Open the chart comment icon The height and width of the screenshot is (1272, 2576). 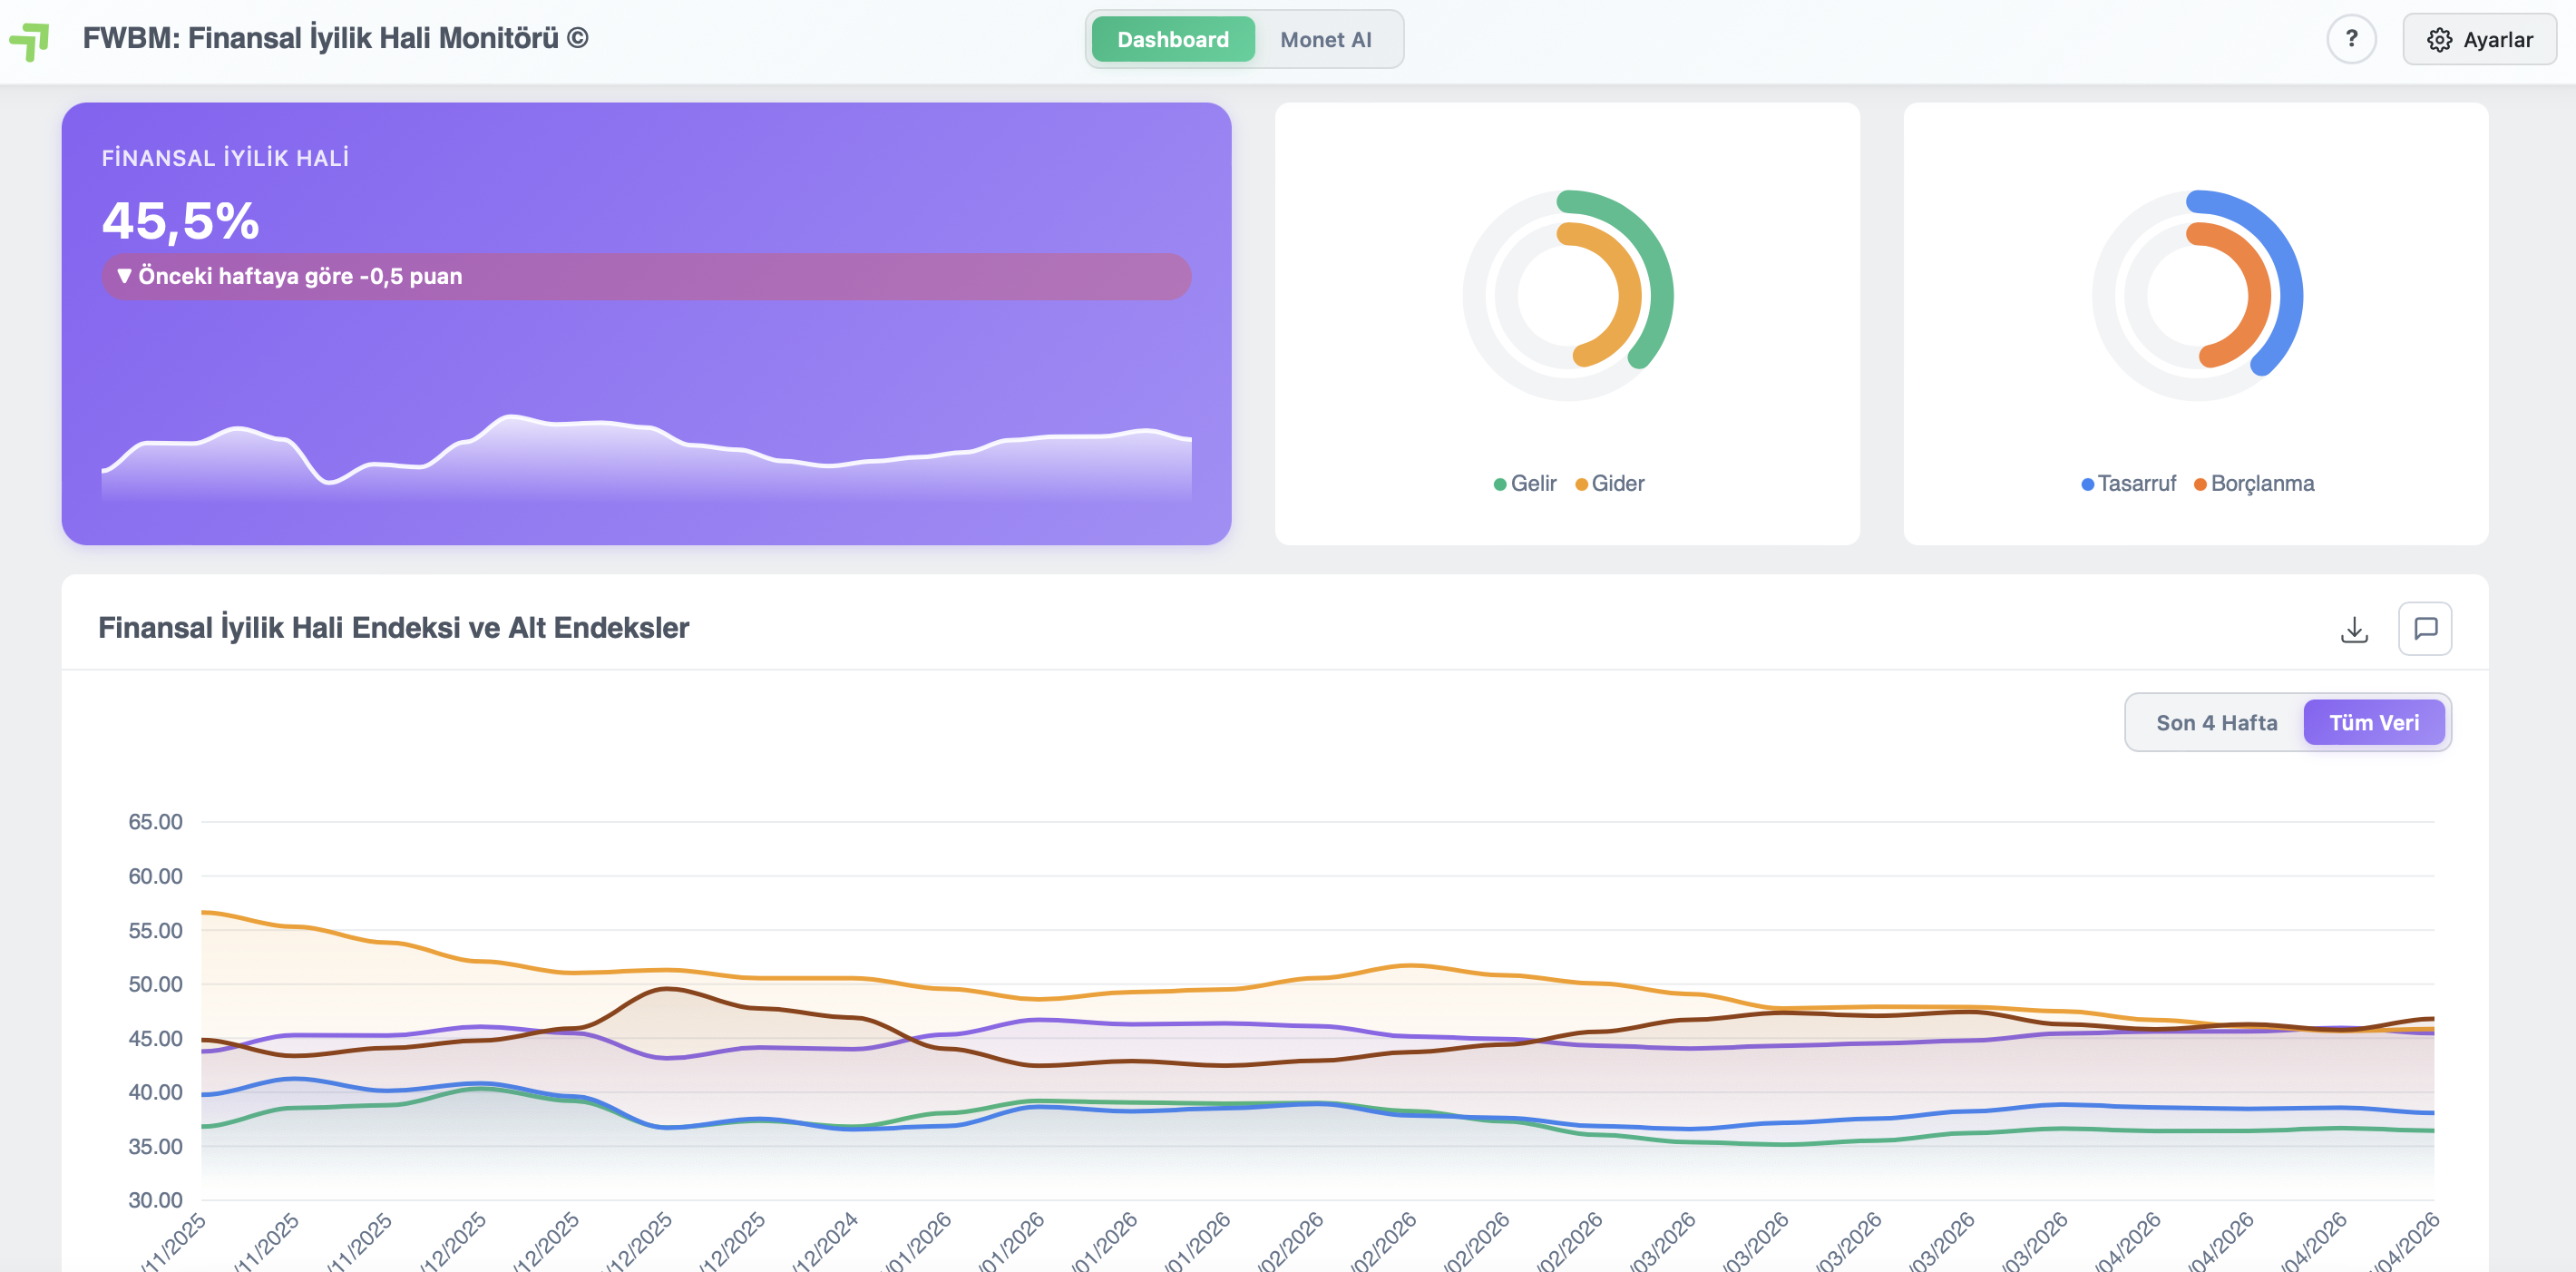coord(2425,629)
